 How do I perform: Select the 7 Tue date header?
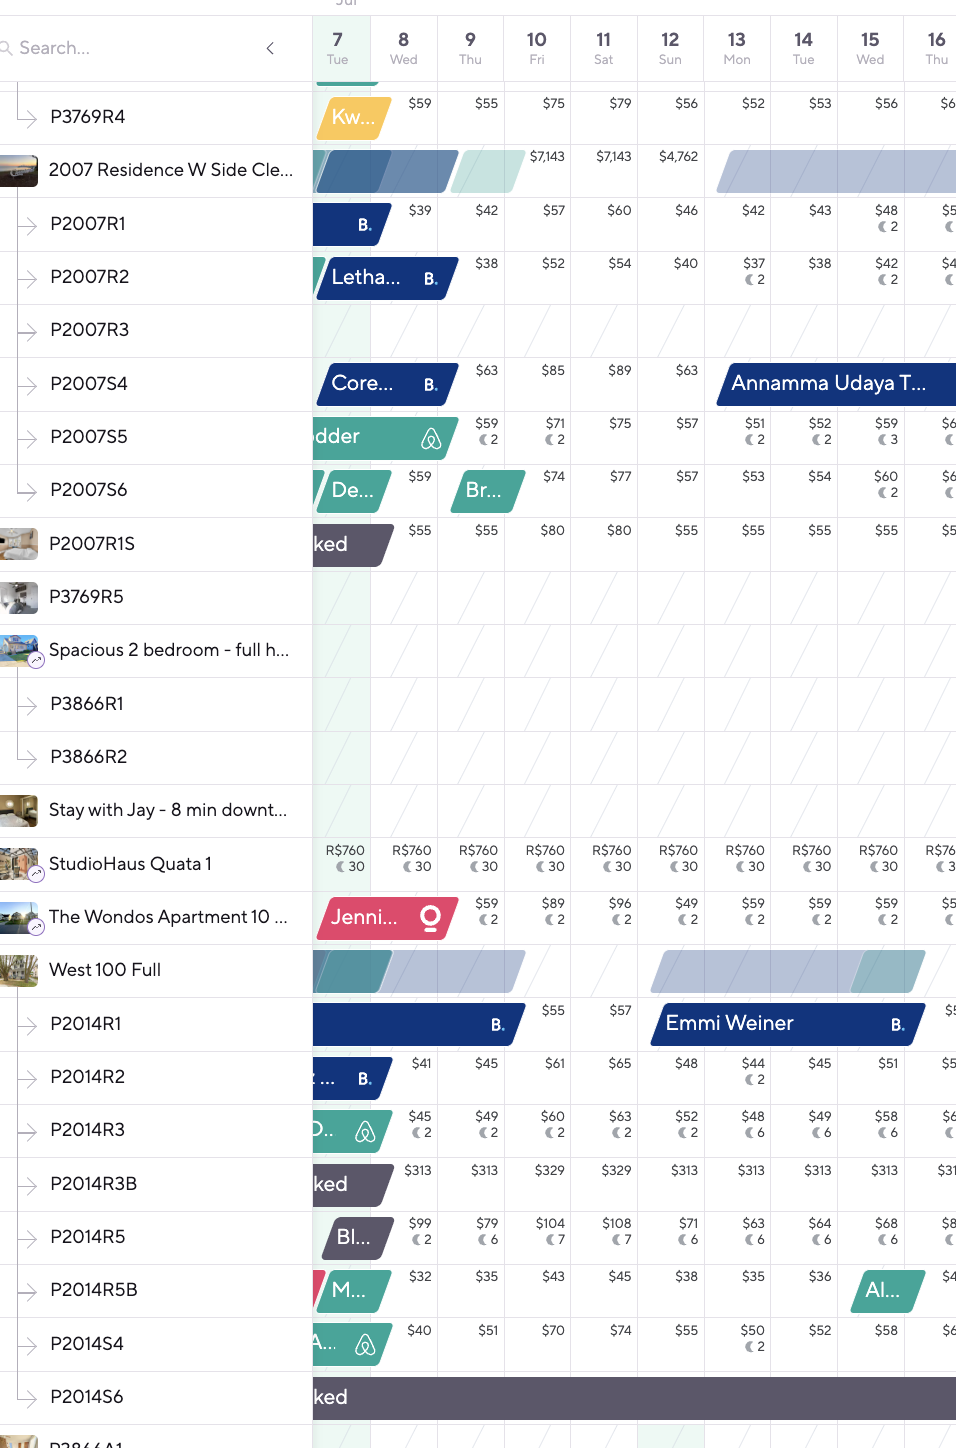pos(338,48)
